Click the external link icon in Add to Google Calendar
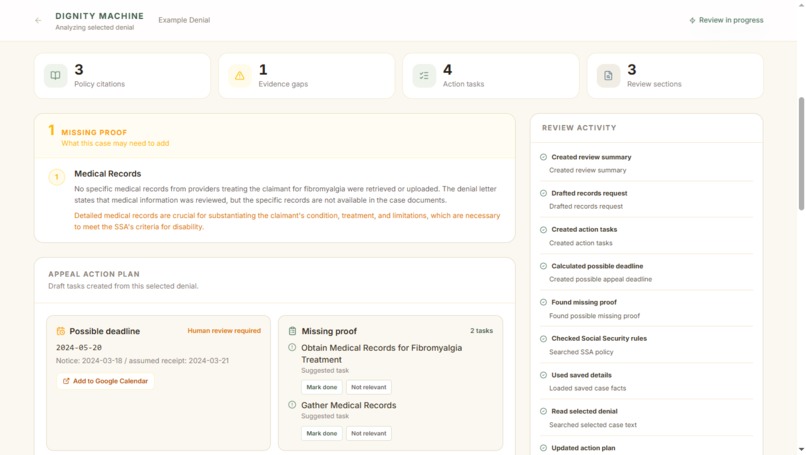806x455 pixels. tap(66, 381)
